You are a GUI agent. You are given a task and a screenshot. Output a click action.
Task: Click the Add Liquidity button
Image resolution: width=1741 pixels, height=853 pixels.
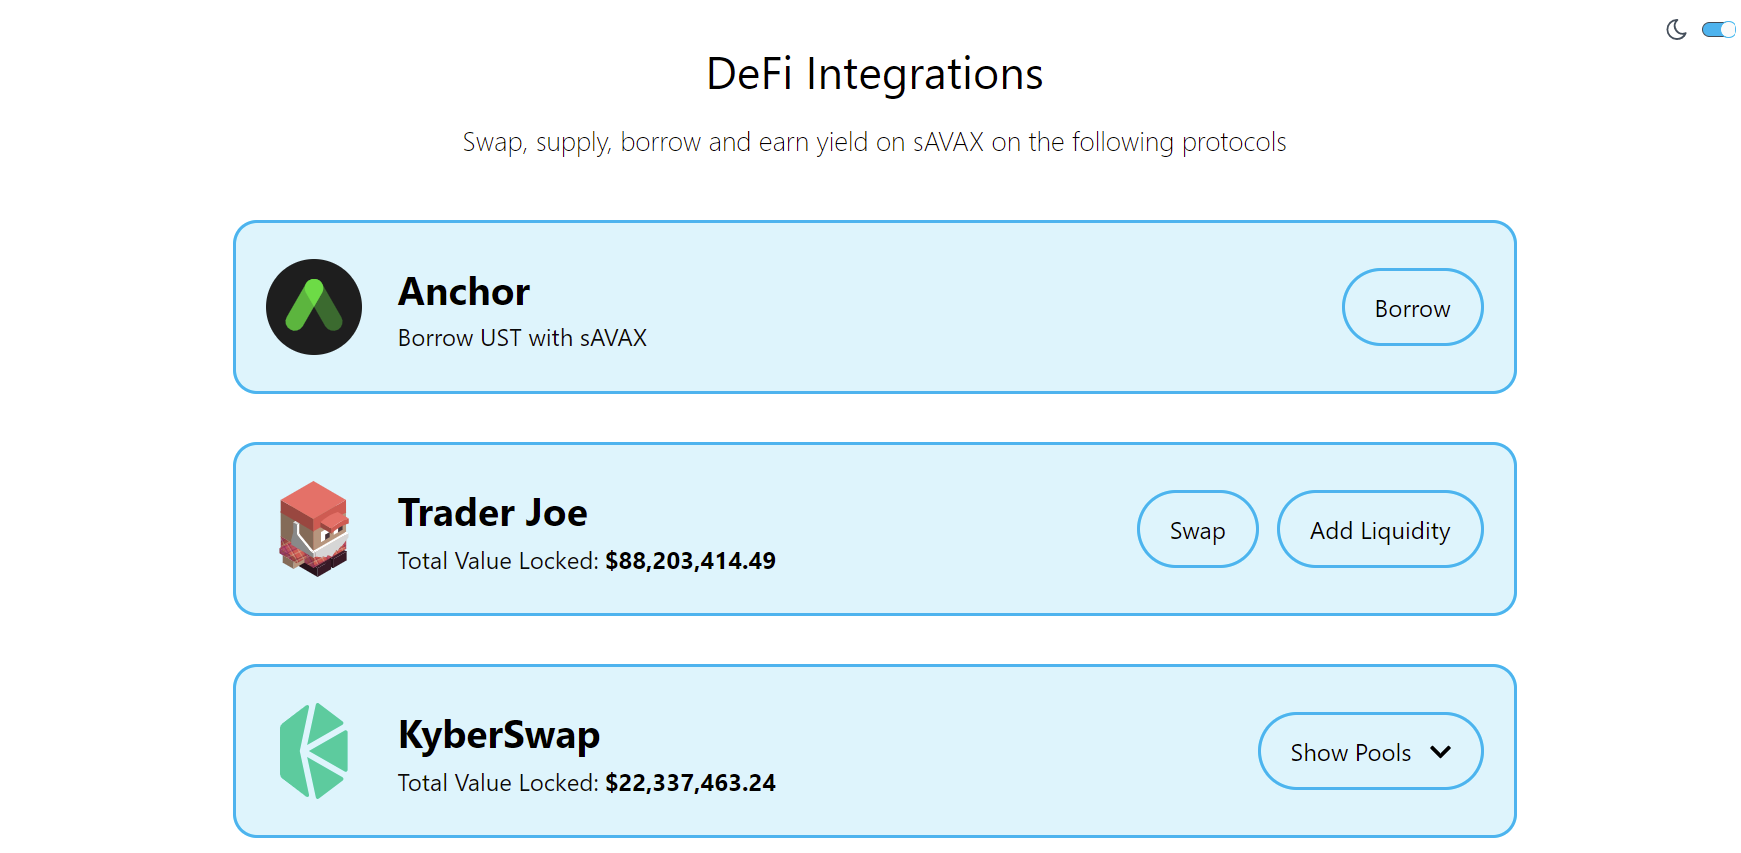point(1379,529)
